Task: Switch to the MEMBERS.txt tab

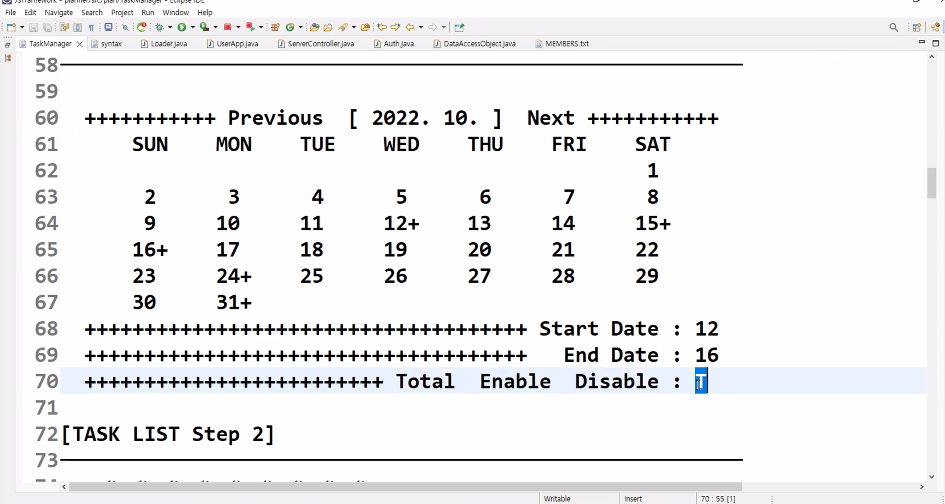Action: click(562, 43)
